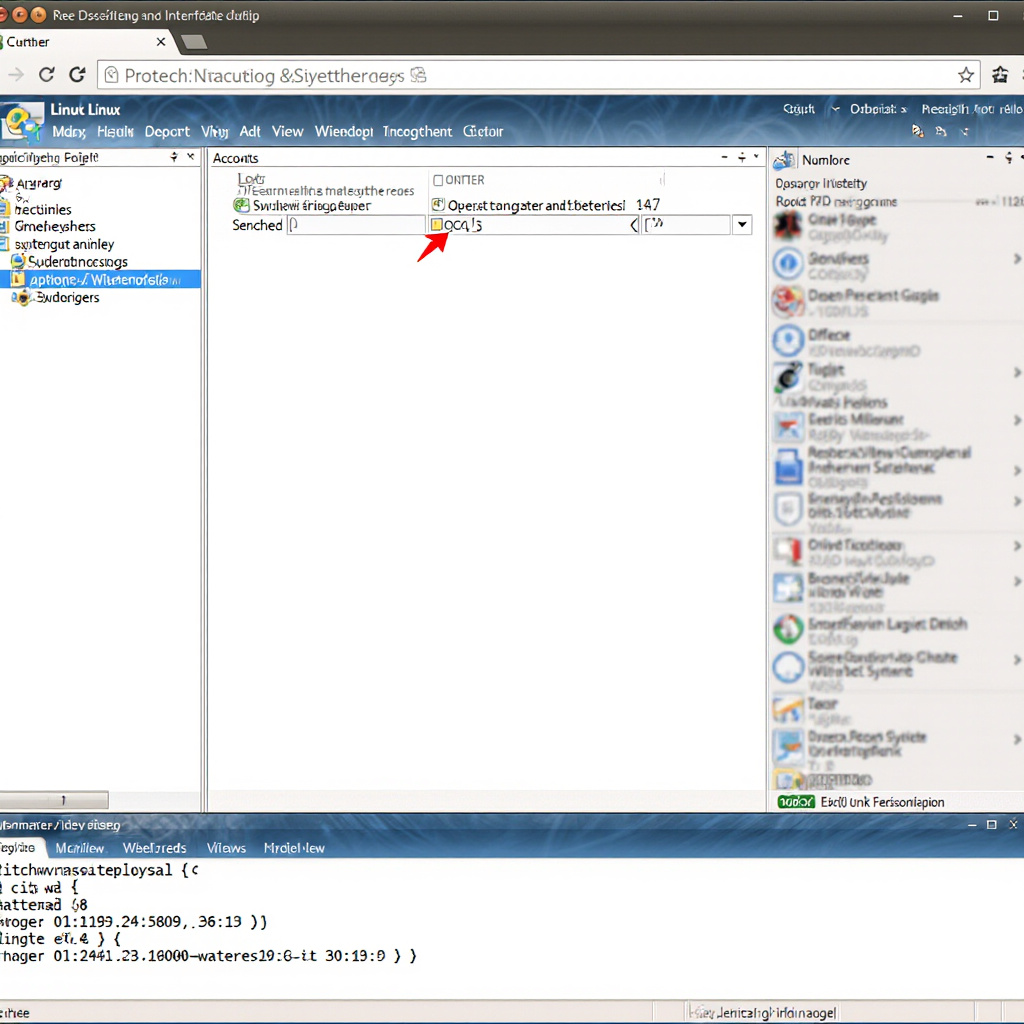Image resolution: width=1024 pixels, height=1024 pixels.
Task: Click the Doen Pesciant Gogis icon
Action: click(x=788, y=301)
